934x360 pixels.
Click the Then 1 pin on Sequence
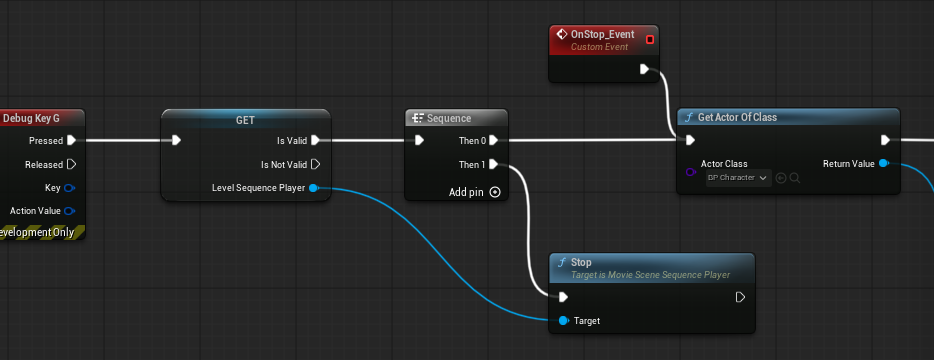(x=493, y=165)
